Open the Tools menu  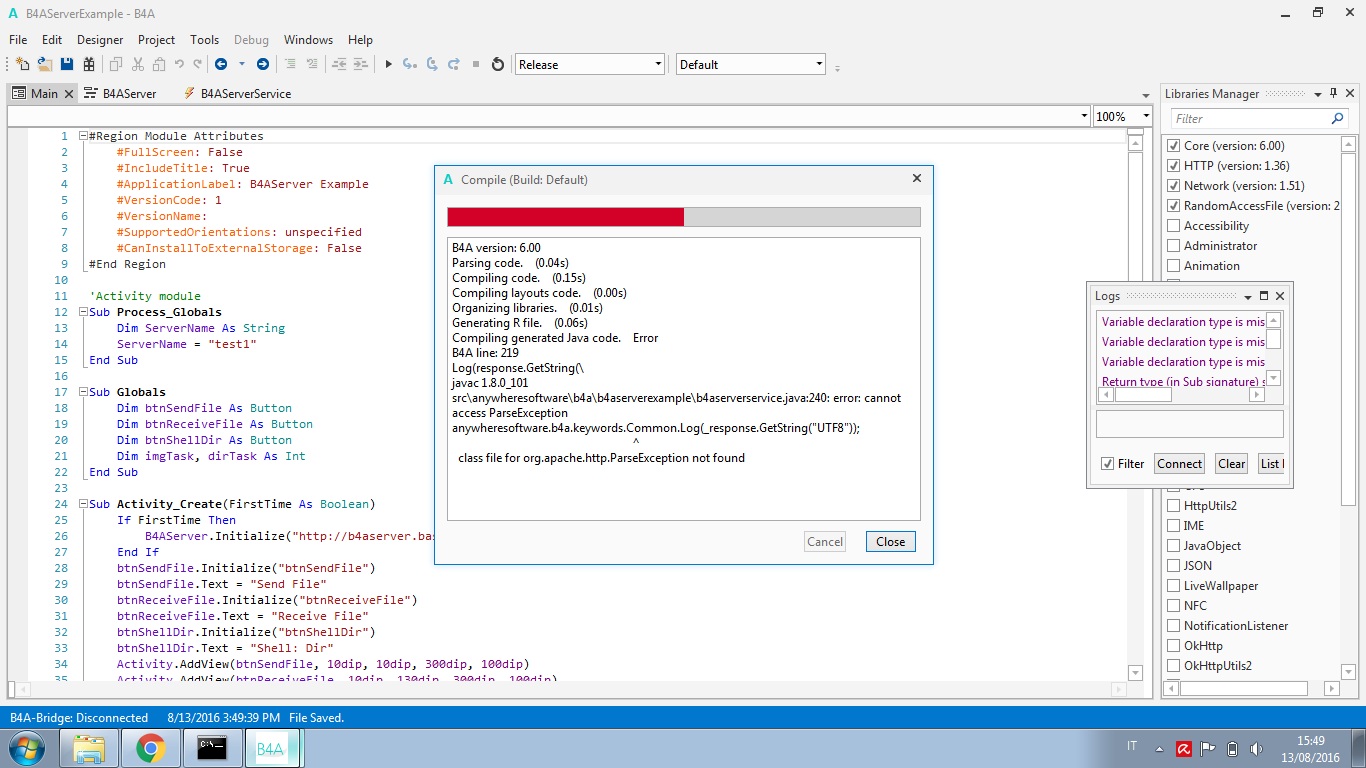(204, 40)
